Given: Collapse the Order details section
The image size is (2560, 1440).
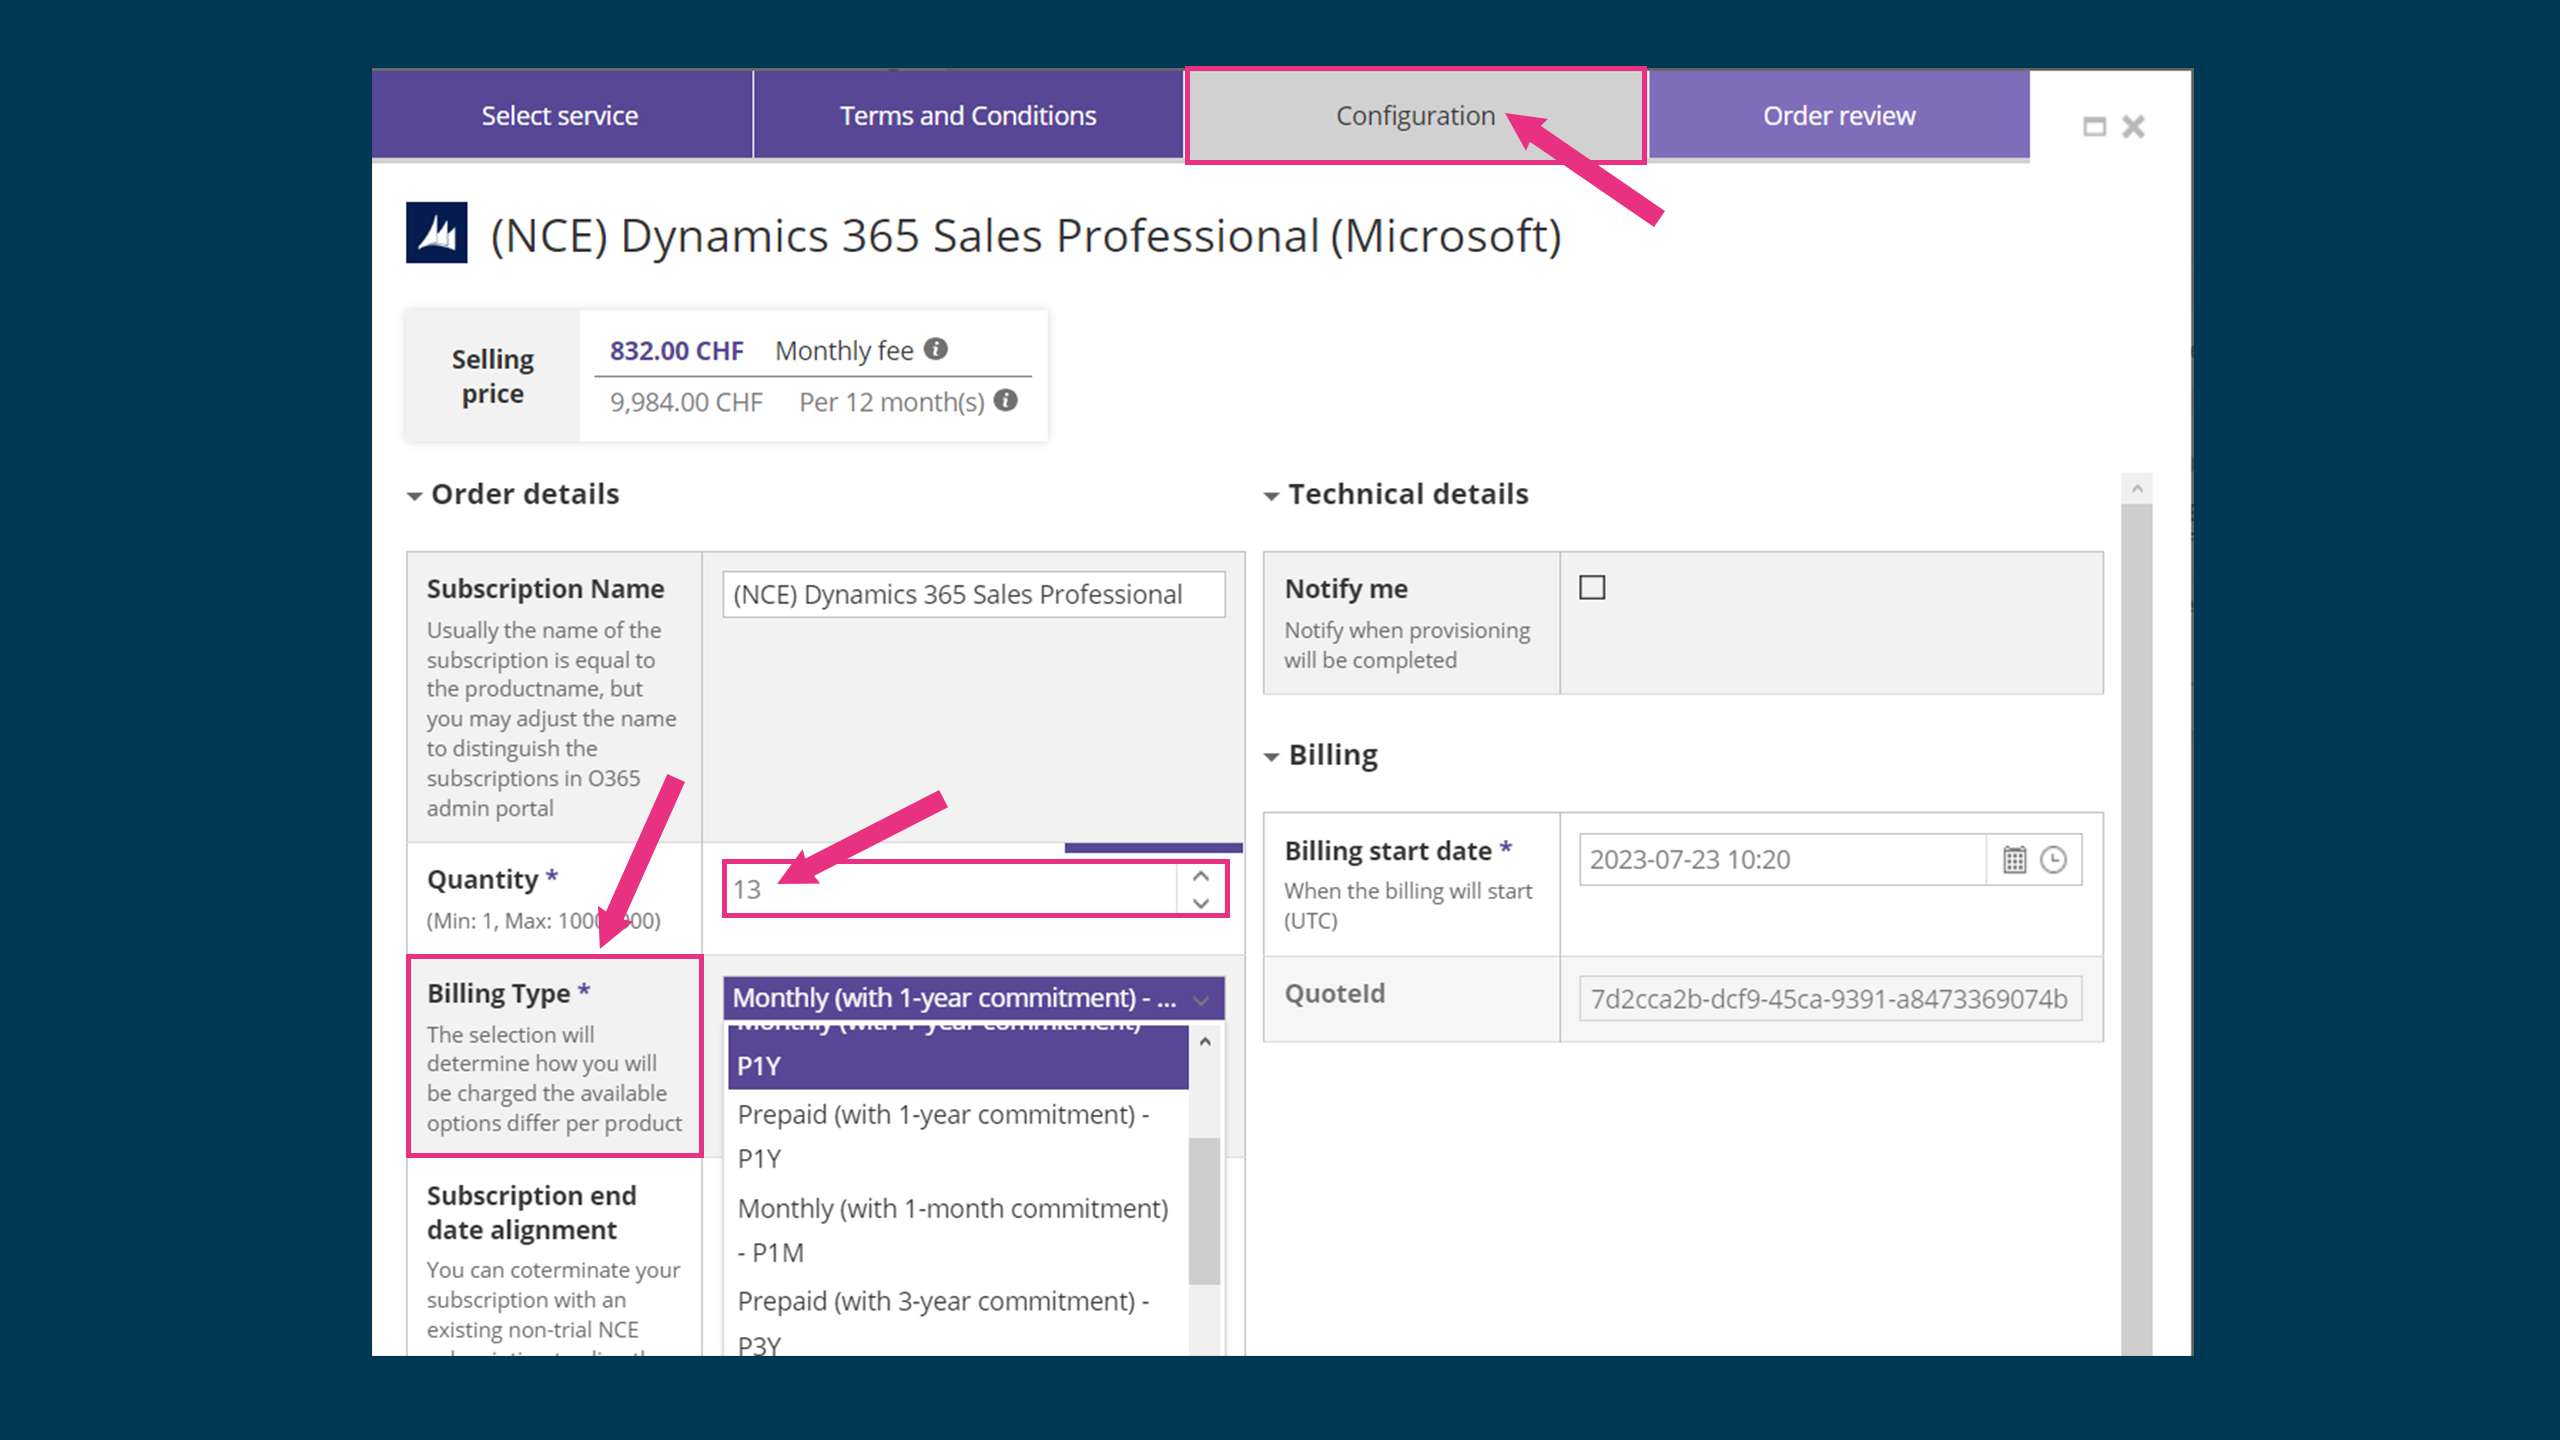Looking at the screenshot, I should (414, 496).
